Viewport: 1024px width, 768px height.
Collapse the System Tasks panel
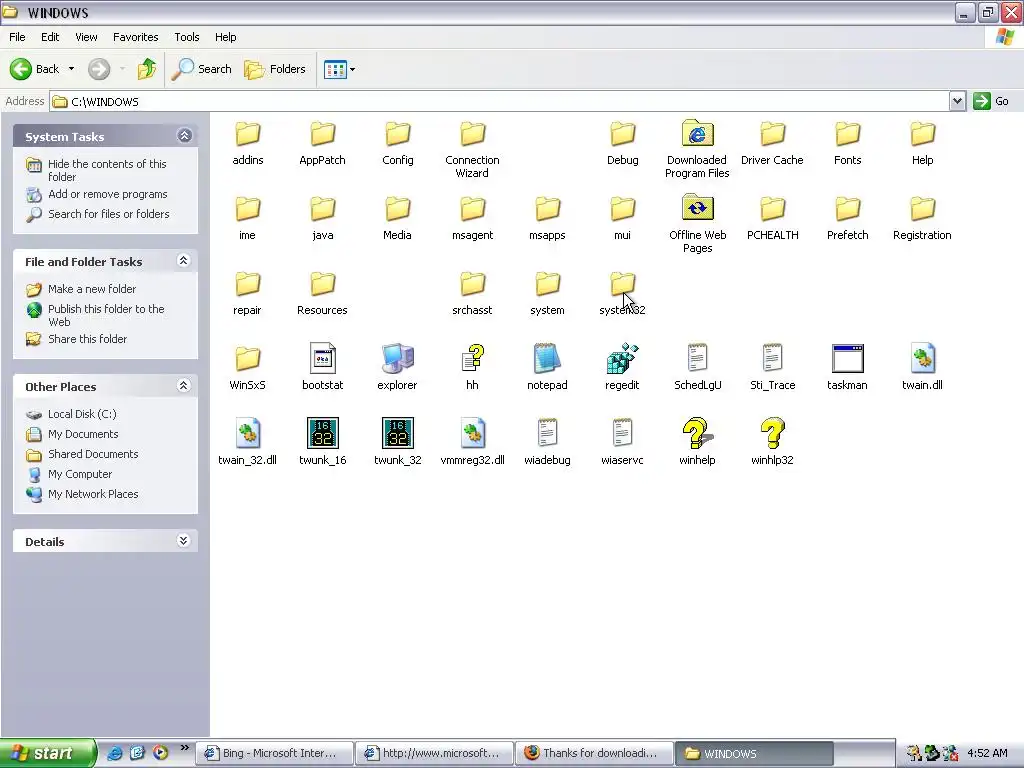tap(184, 135)
